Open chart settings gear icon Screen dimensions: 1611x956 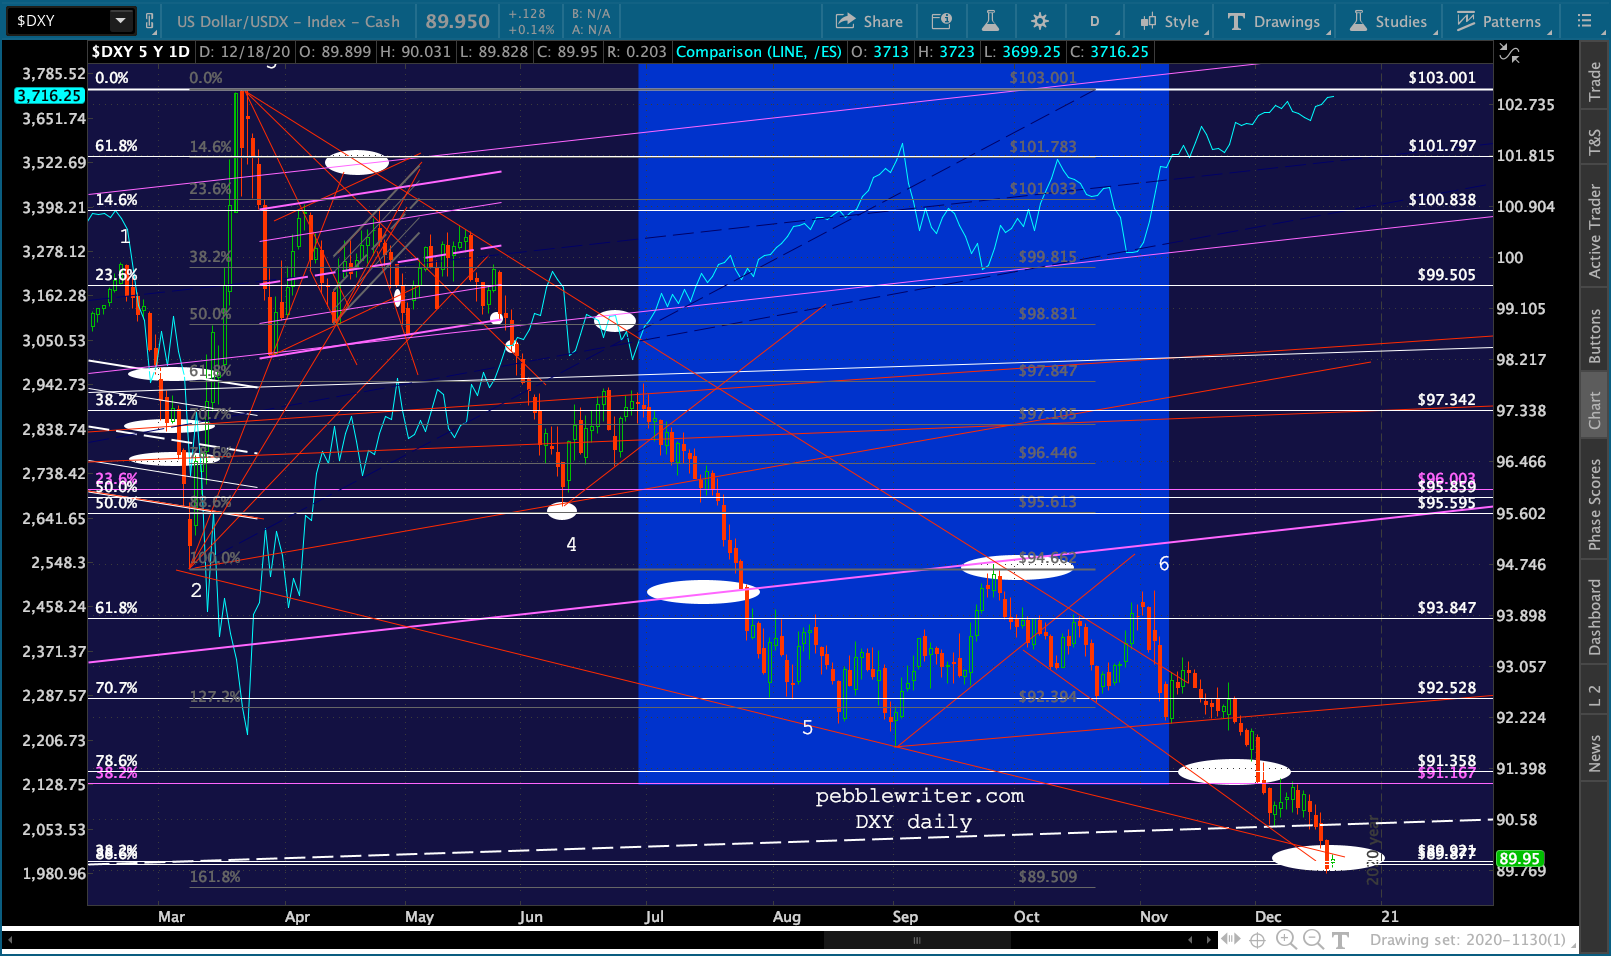pyautogui.click(x=1040, y=21)
